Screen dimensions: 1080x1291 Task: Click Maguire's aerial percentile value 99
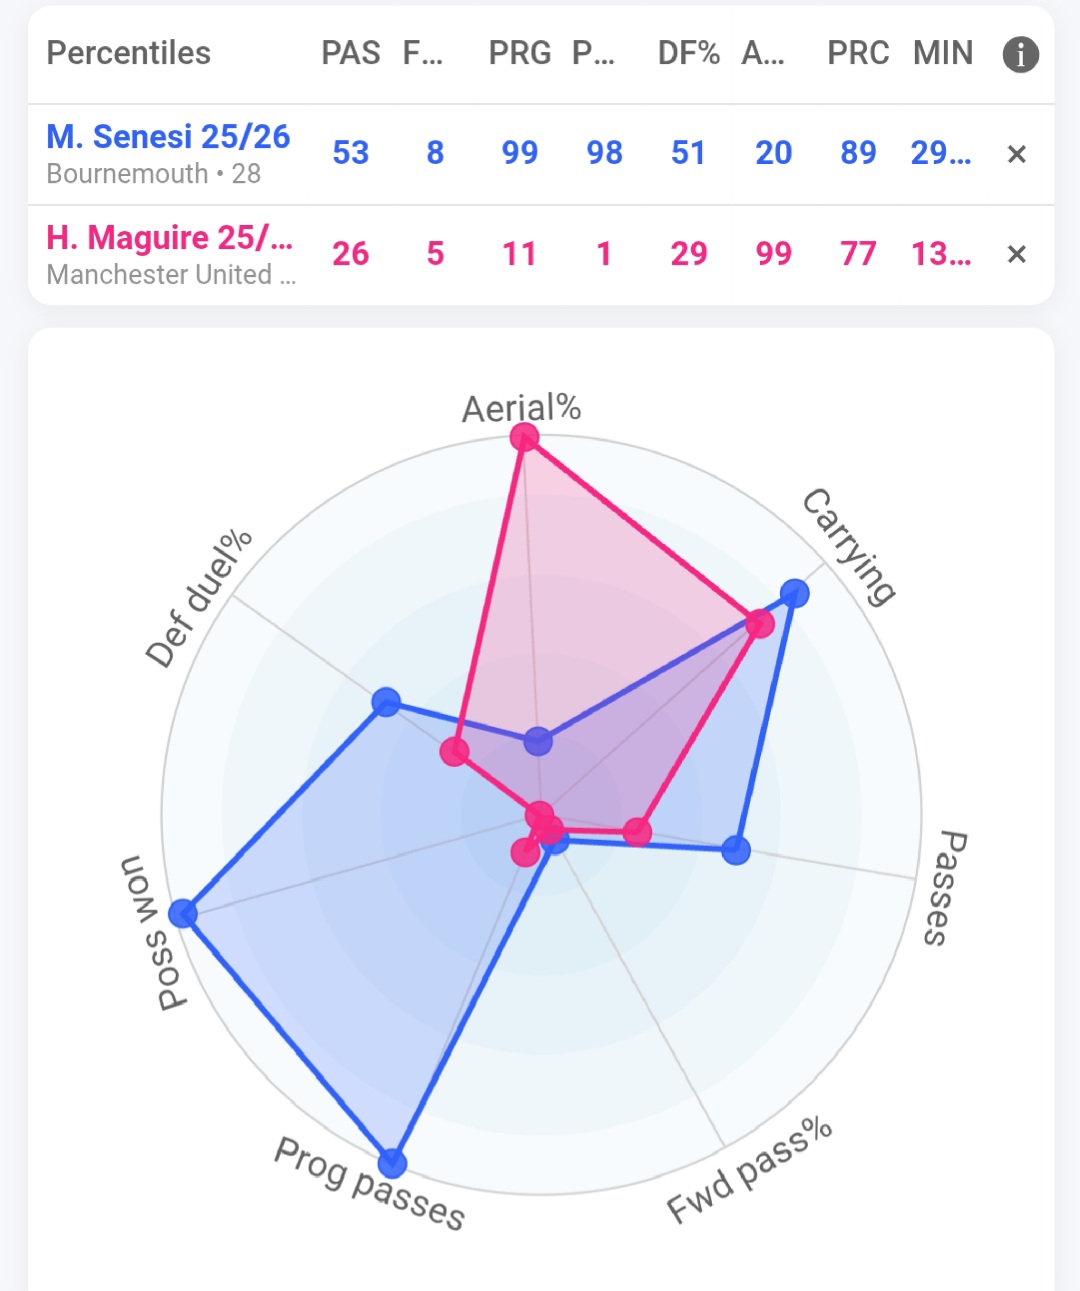(x=773, y=254)
